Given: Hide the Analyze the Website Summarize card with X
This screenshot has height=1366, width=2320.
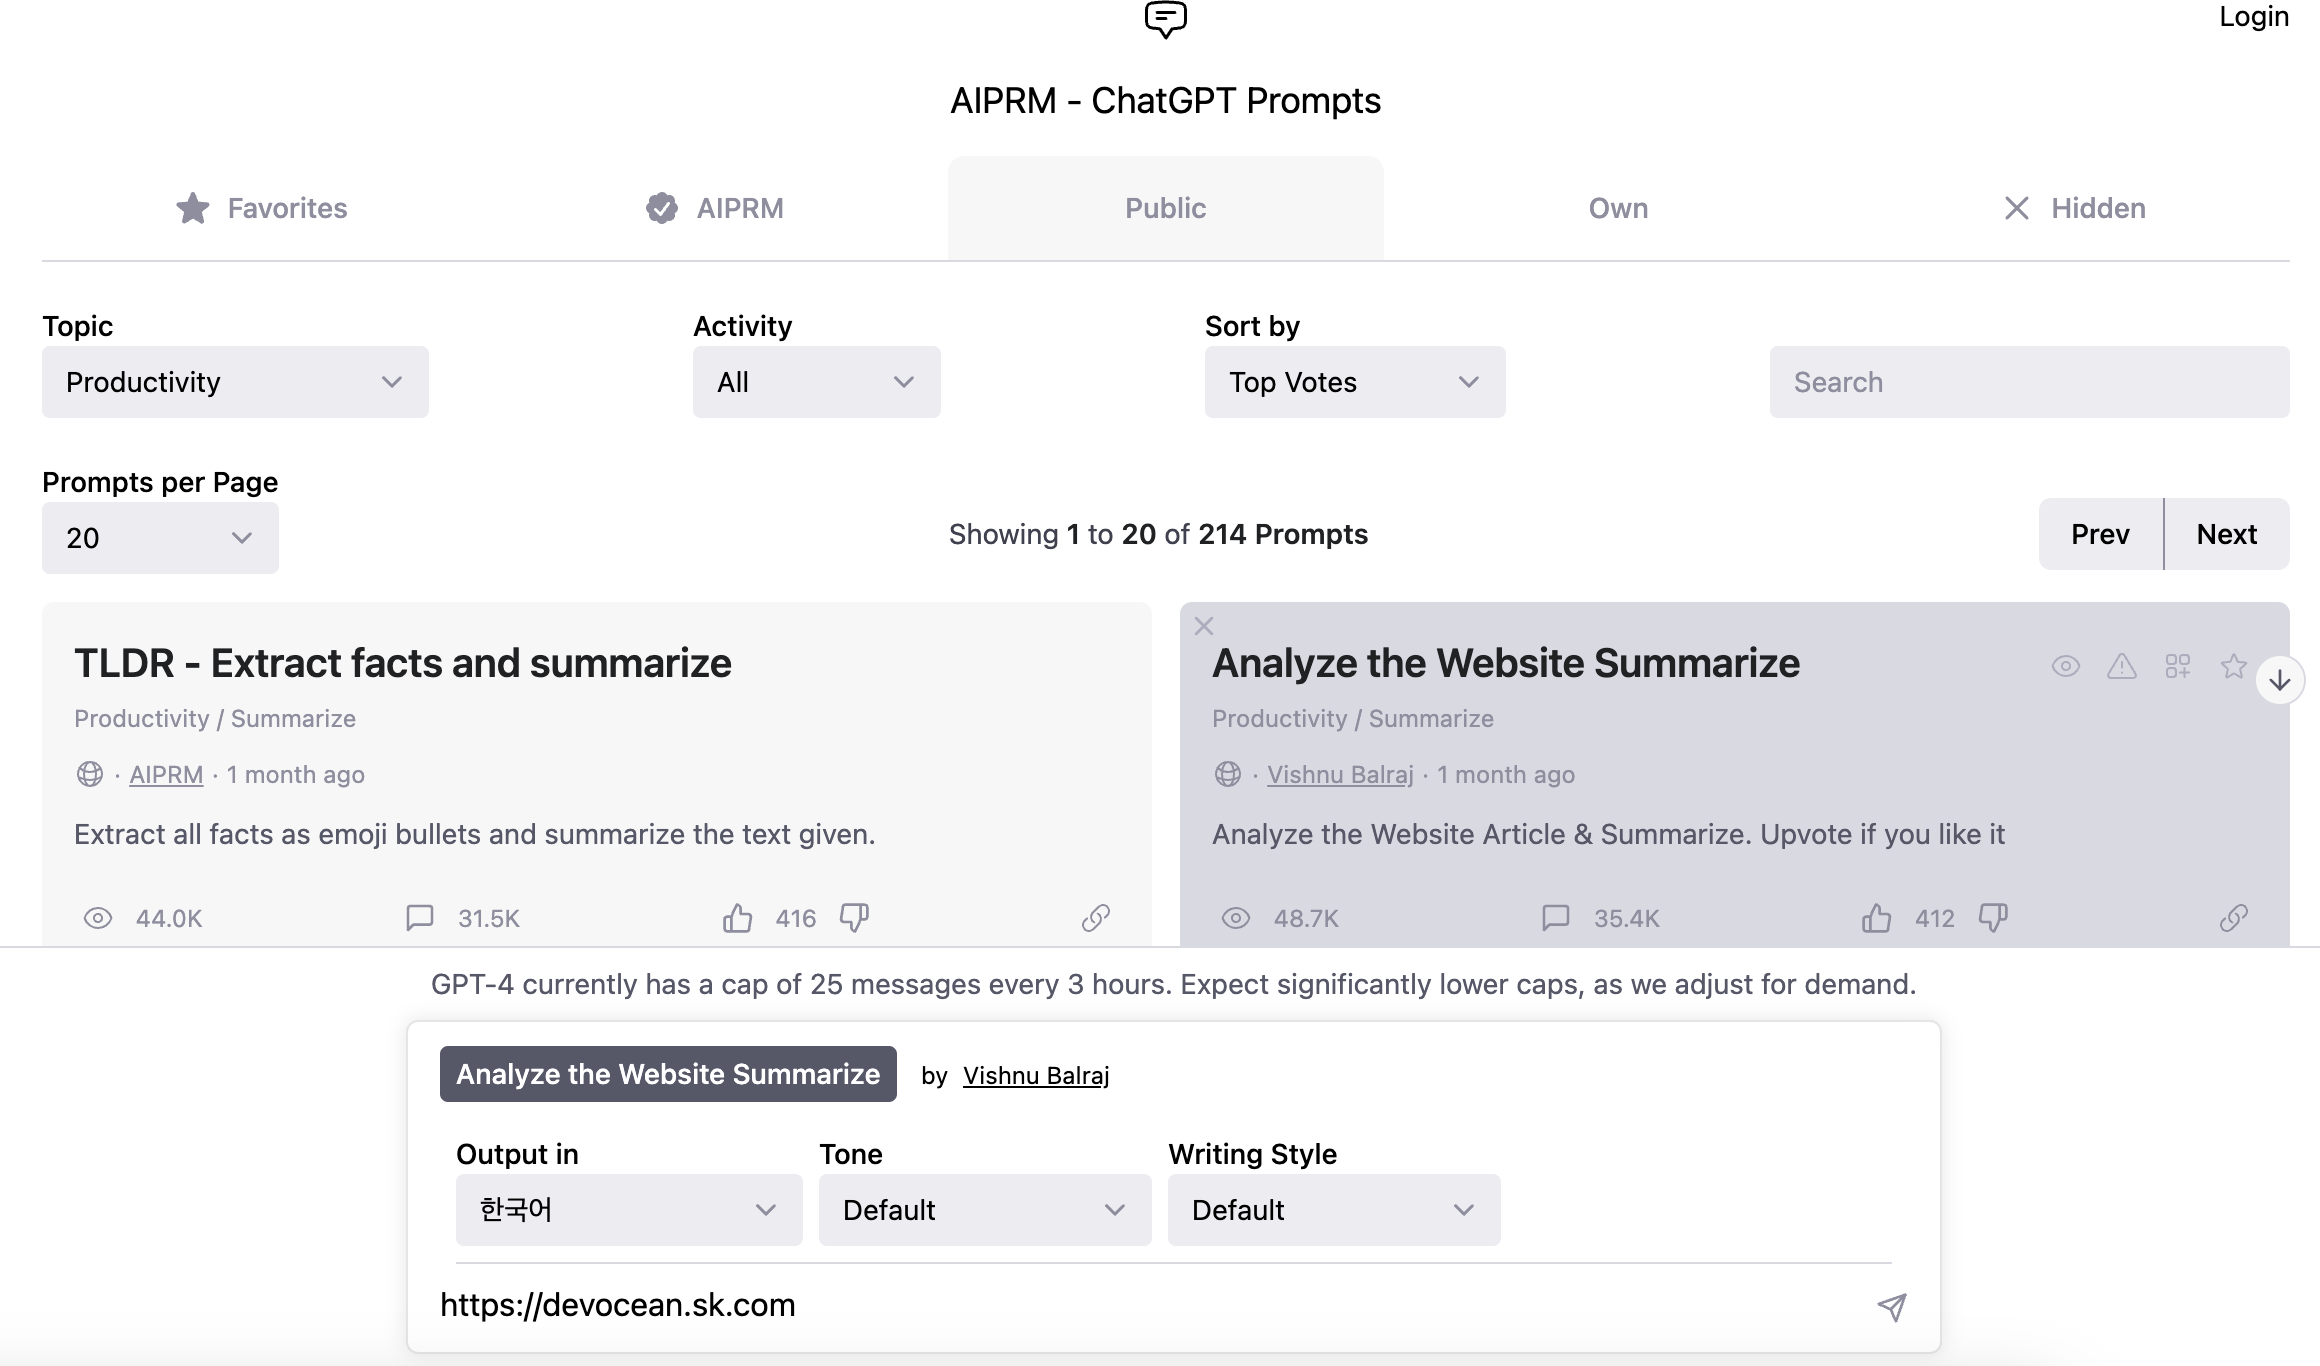Looking at the screenshot, I should (1204, 626).
